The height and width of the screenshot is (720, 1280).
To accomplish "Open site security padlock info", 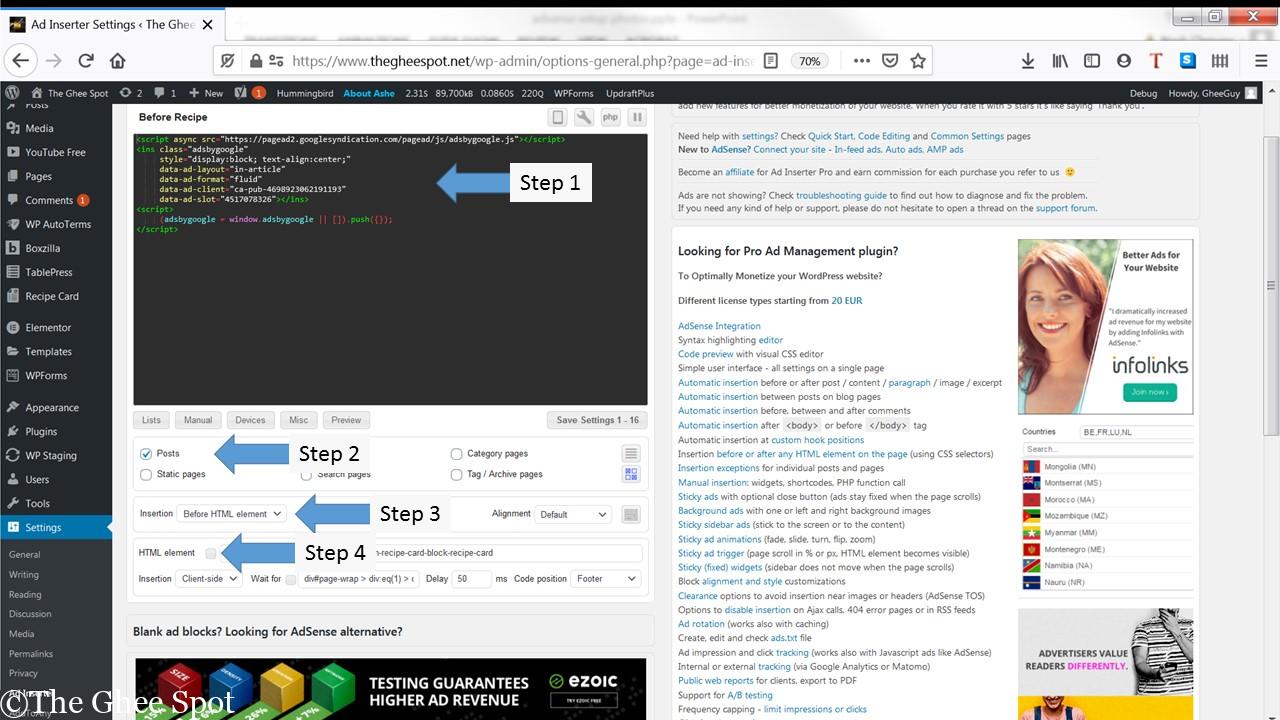I will point(256,61).
